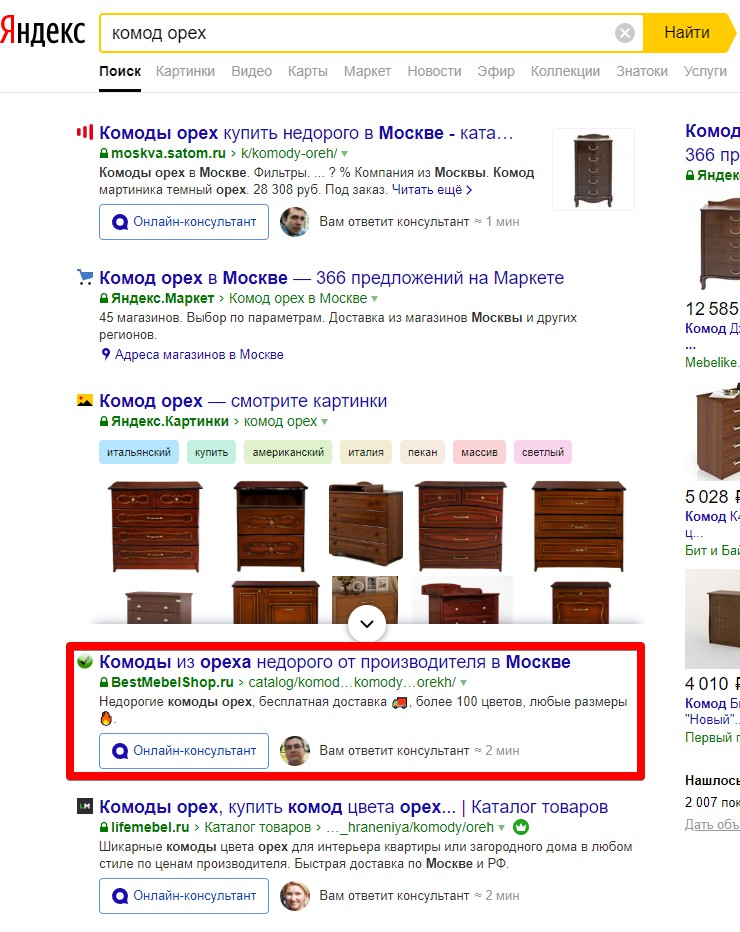Open 'Адреса магазинов в Москве' link

click(199, 354)
